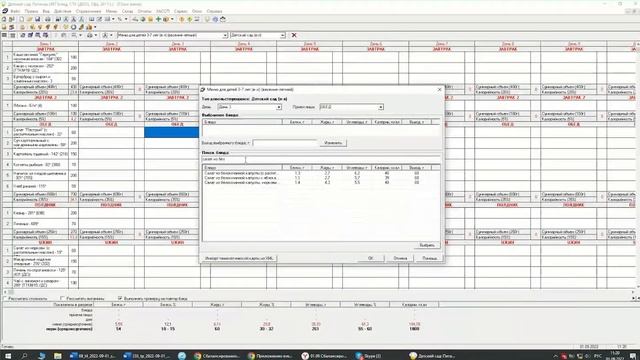Click the green plus toolbar icon
The height and width of the screenshot is (360, 640).
pyautogui.click(x=158, y=19)
